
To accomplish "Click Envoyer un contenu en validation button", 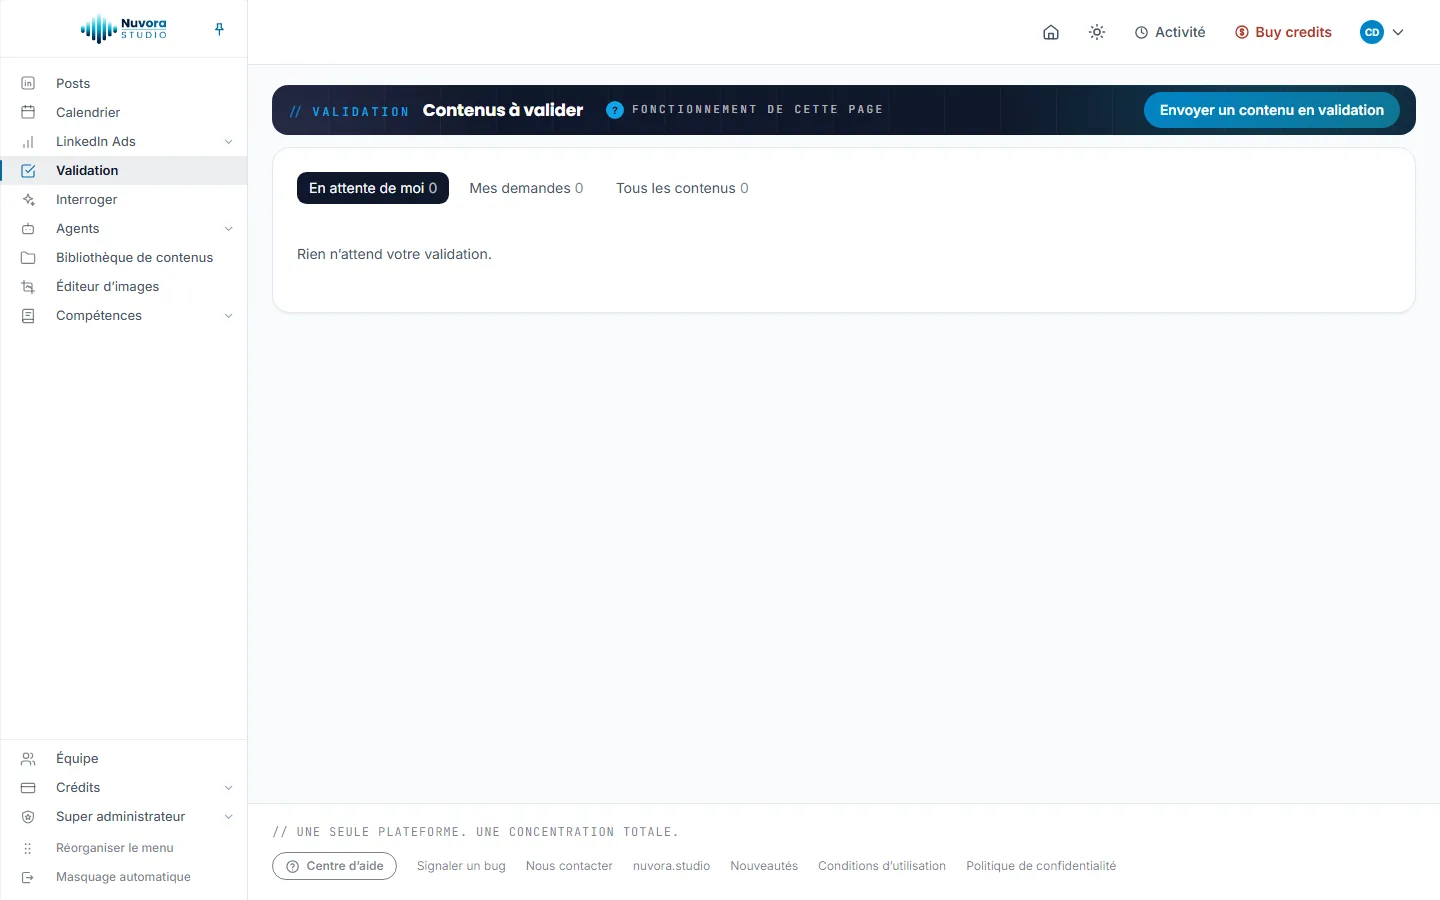I will 1271,110.
